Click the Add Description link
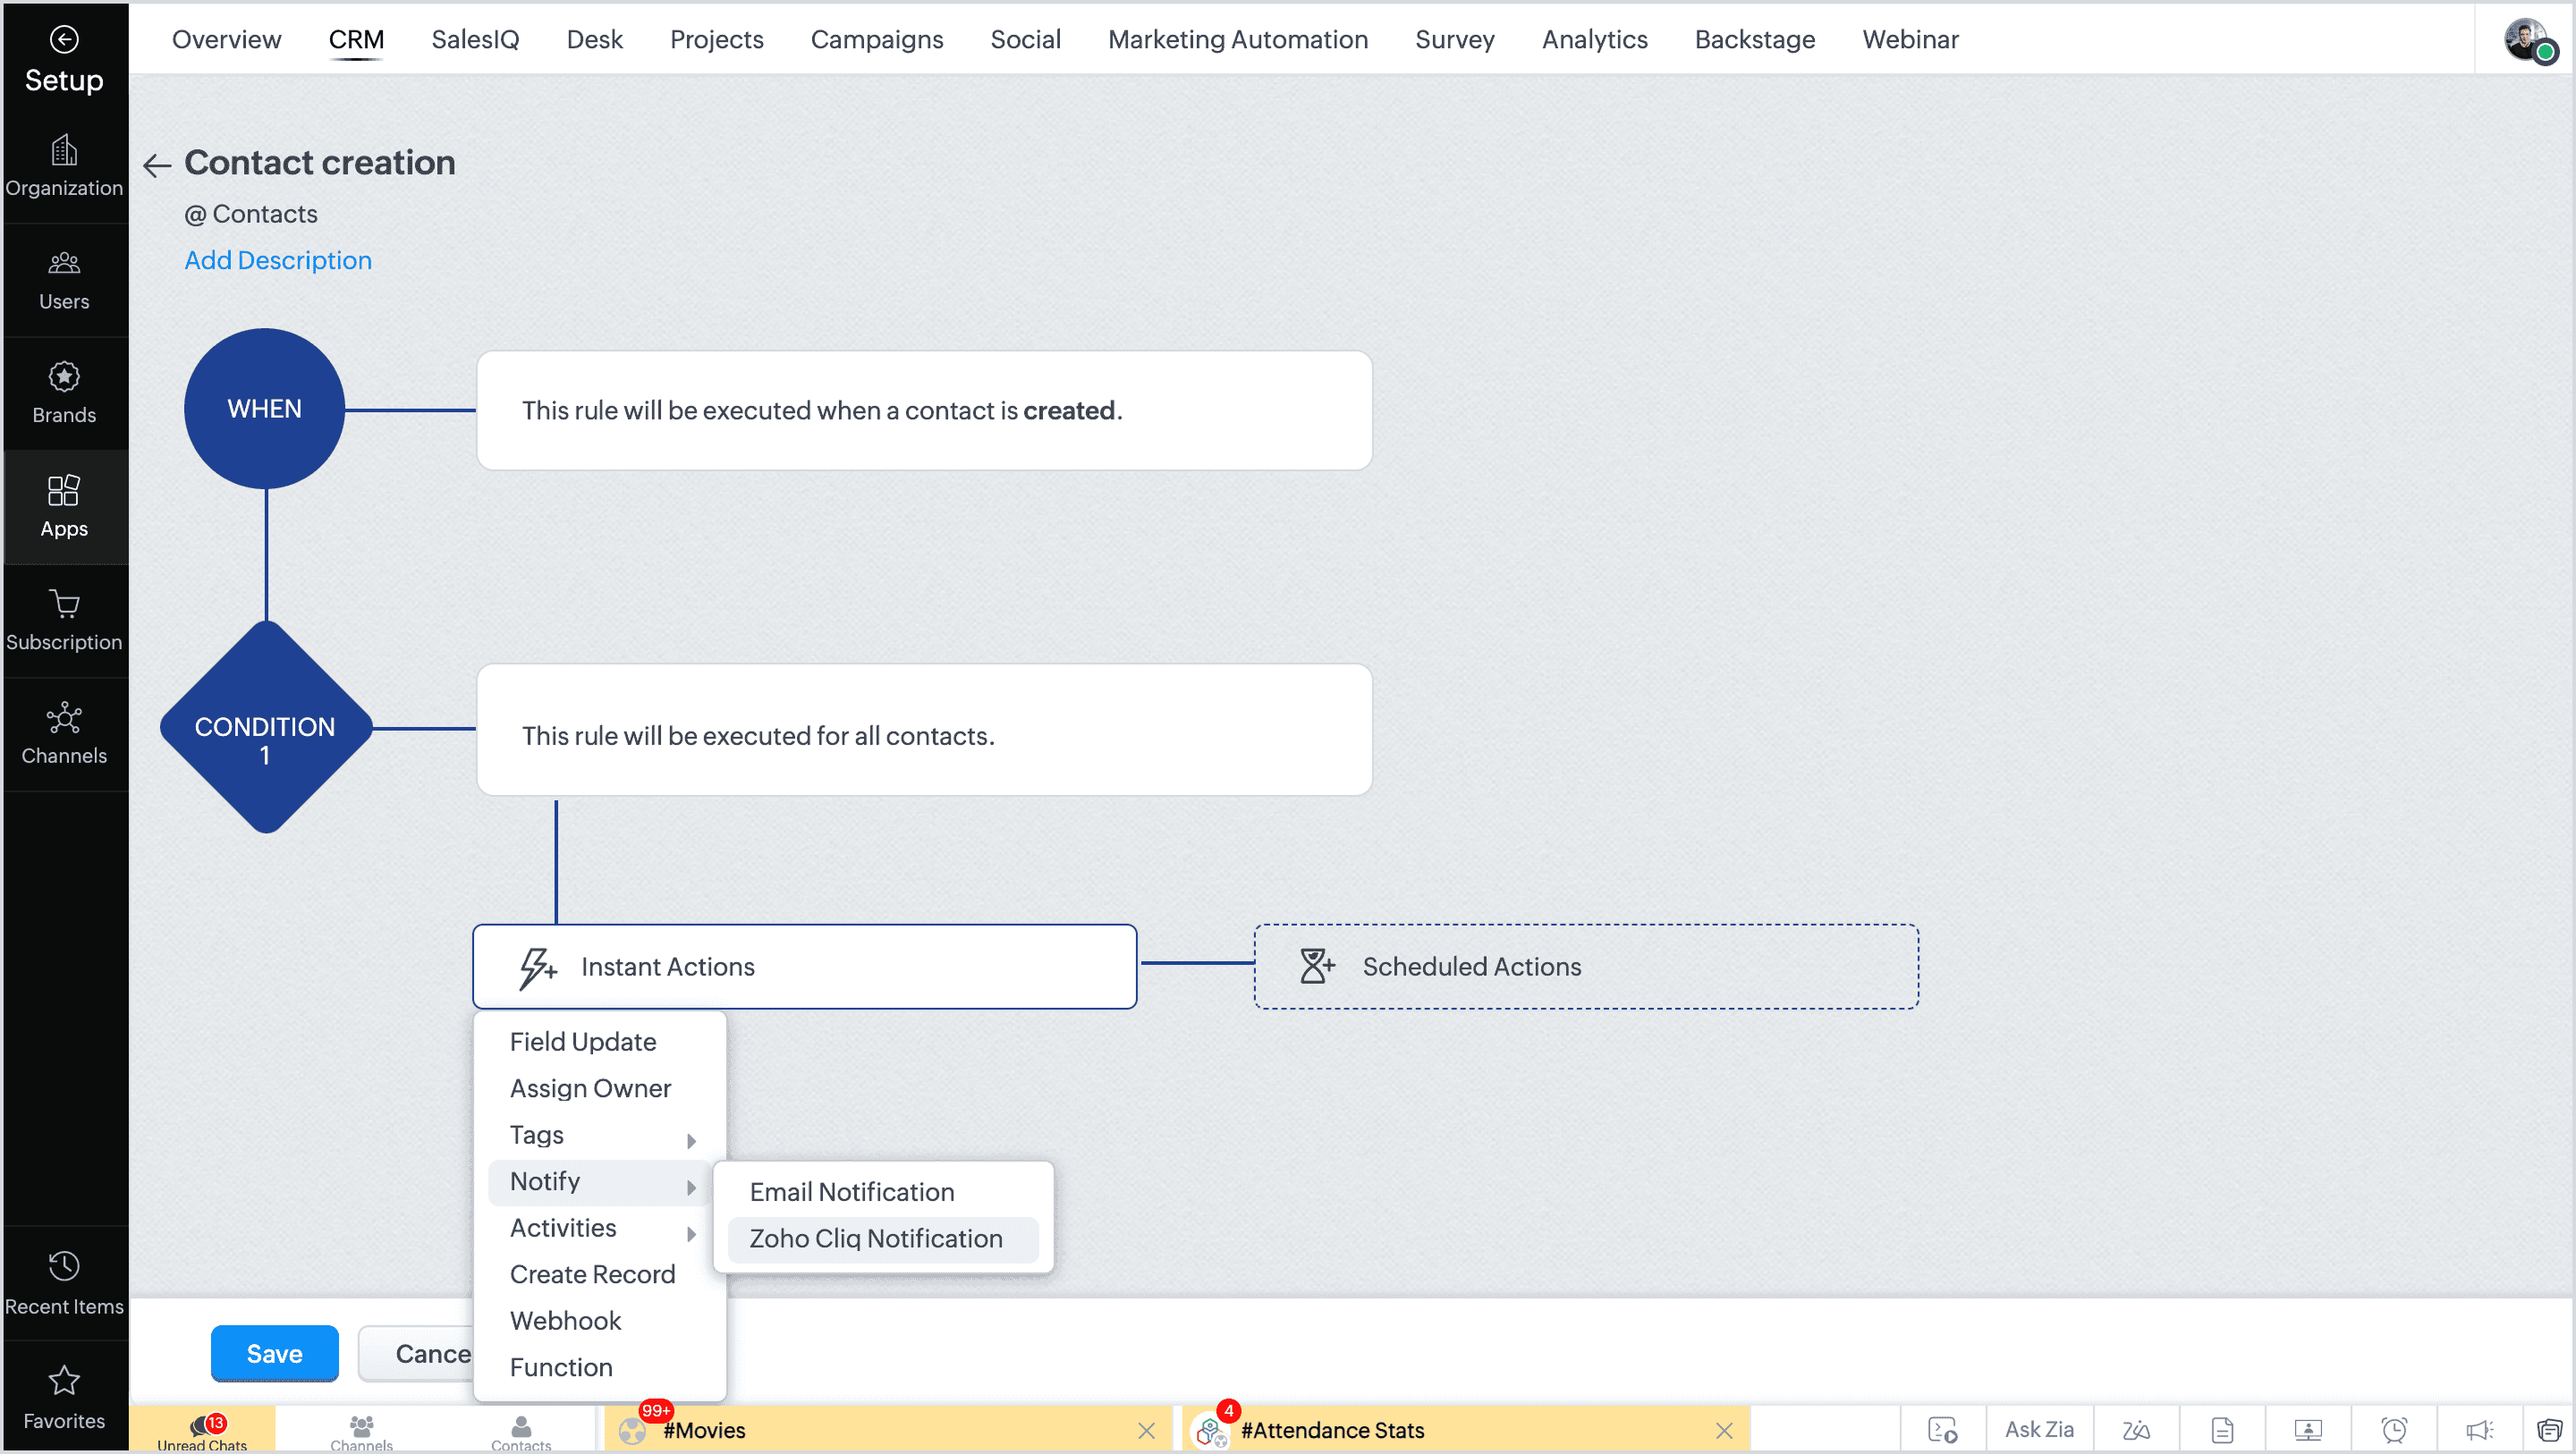 pyautogui.click(x=278, y=260)
